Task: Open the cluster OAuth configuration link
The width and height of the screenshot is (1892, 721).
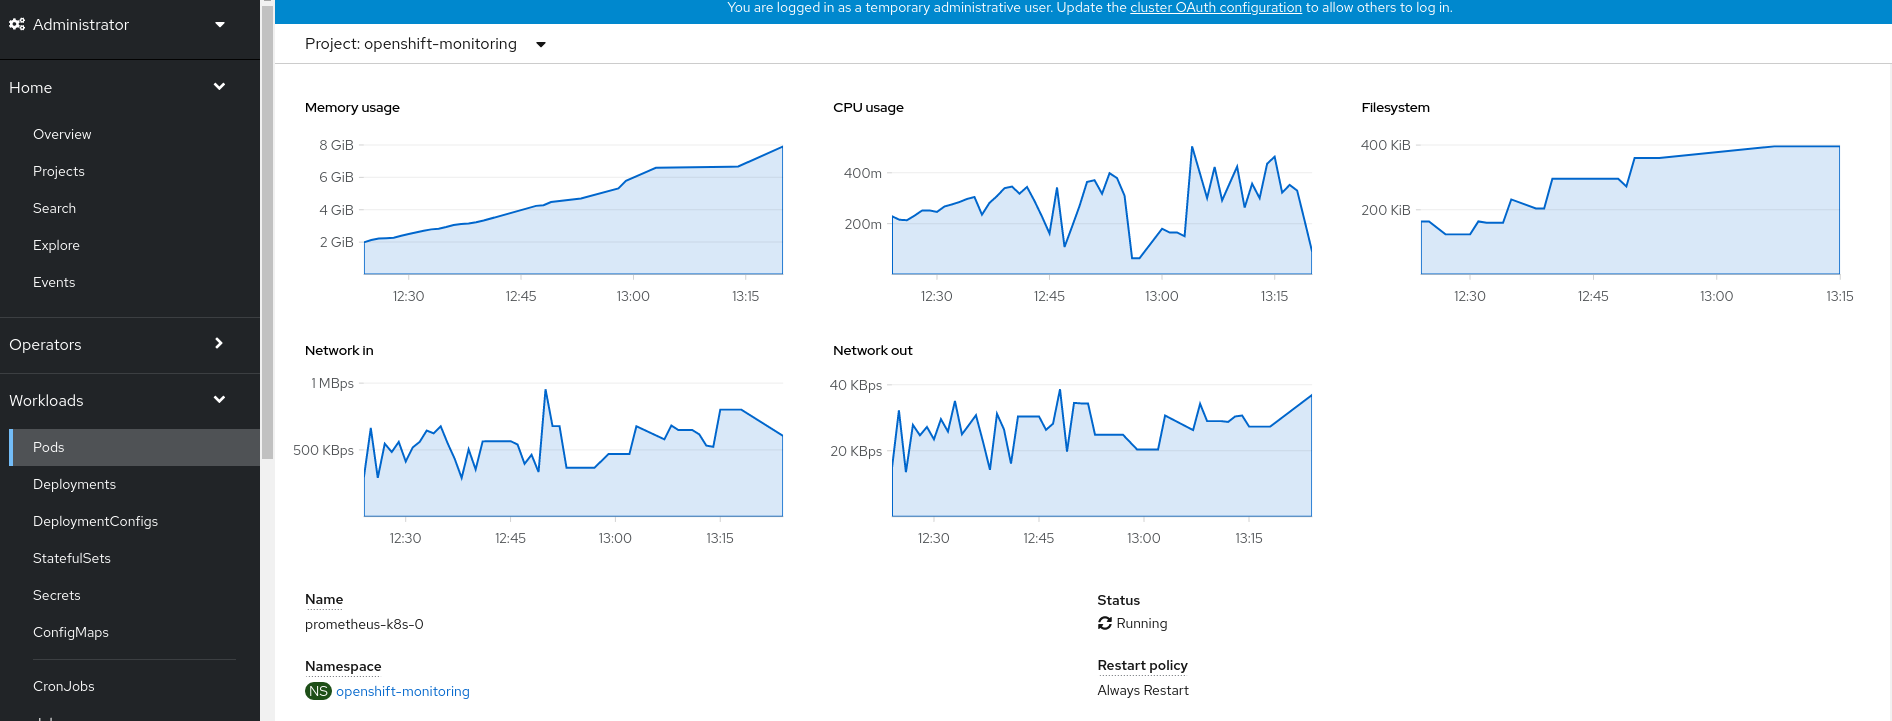Action: [1215, 8]
